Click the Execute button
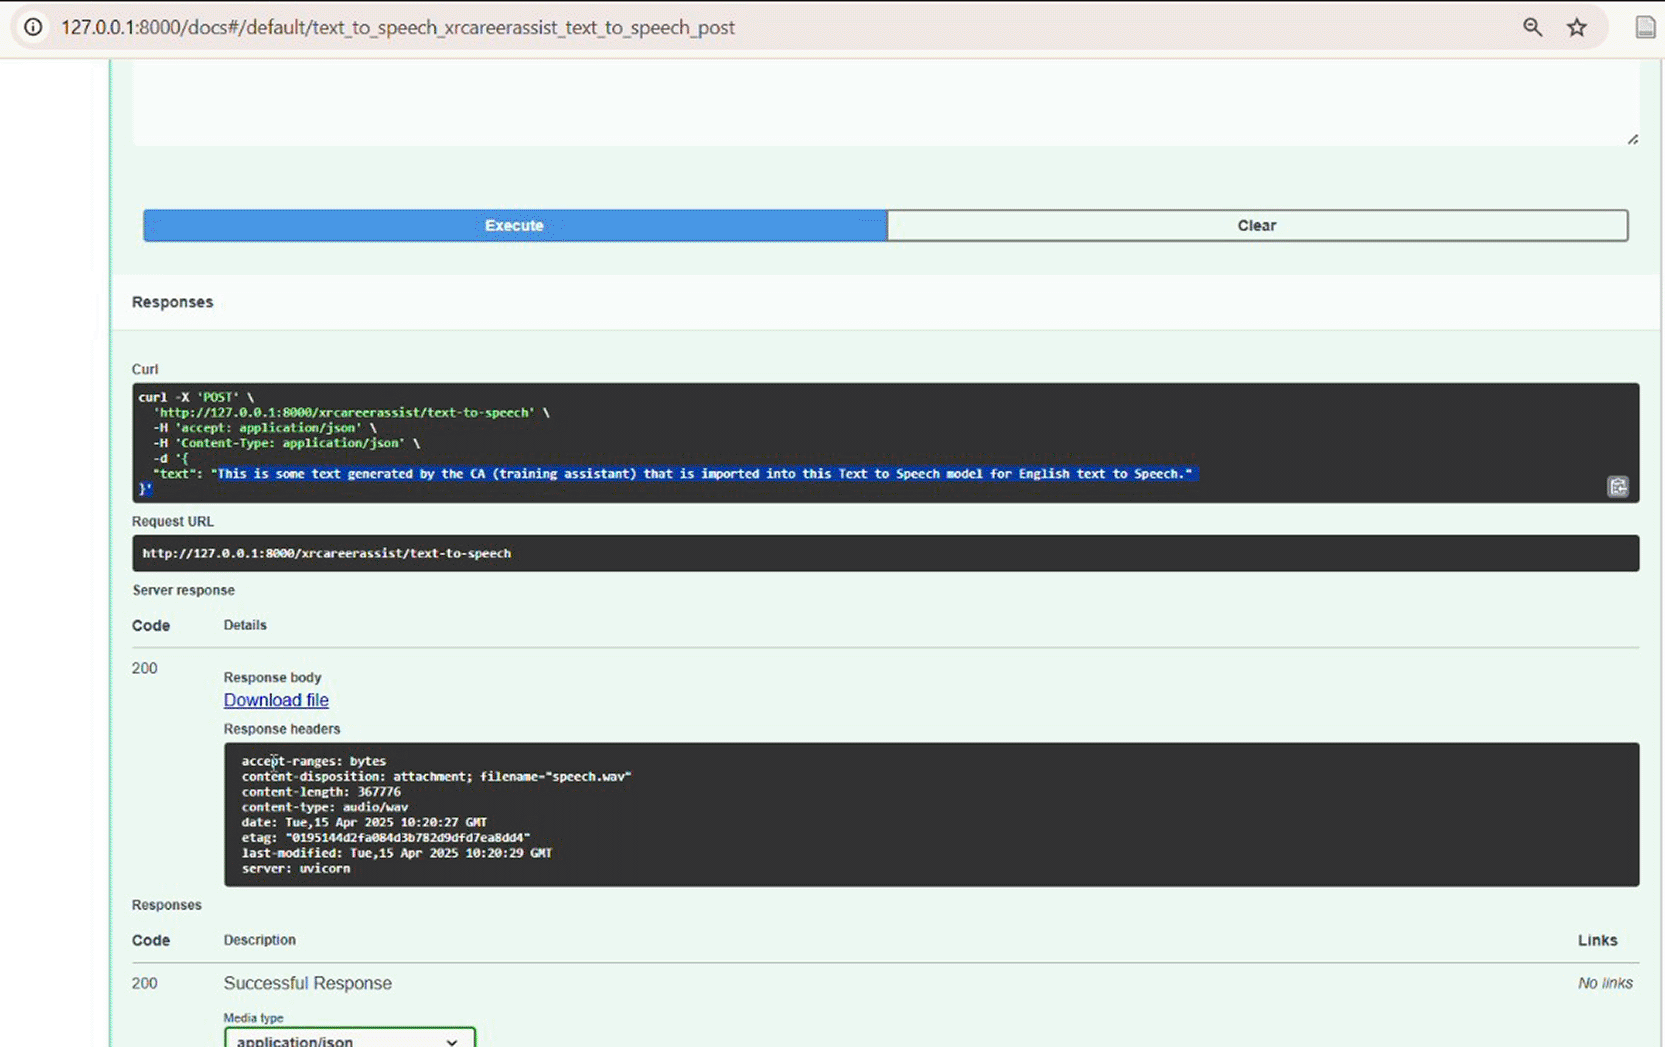Image resolution: width=1665 pixels, height=1047 pixels. 514,225
